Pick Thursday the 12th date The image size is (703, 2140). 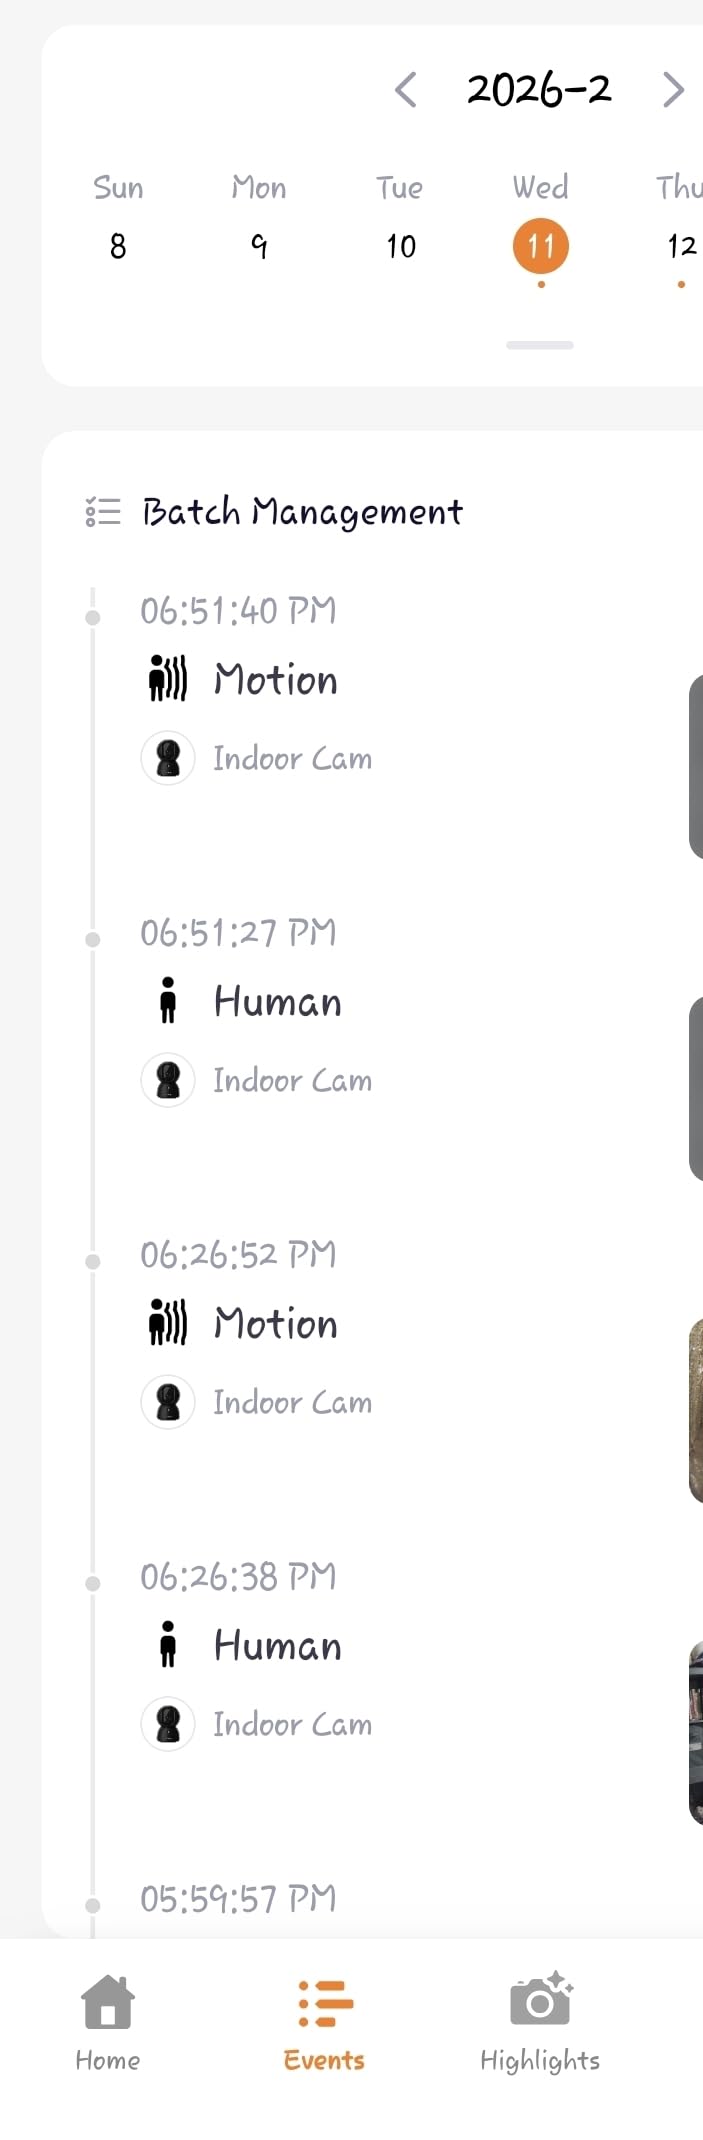click(x=681, y=246)
